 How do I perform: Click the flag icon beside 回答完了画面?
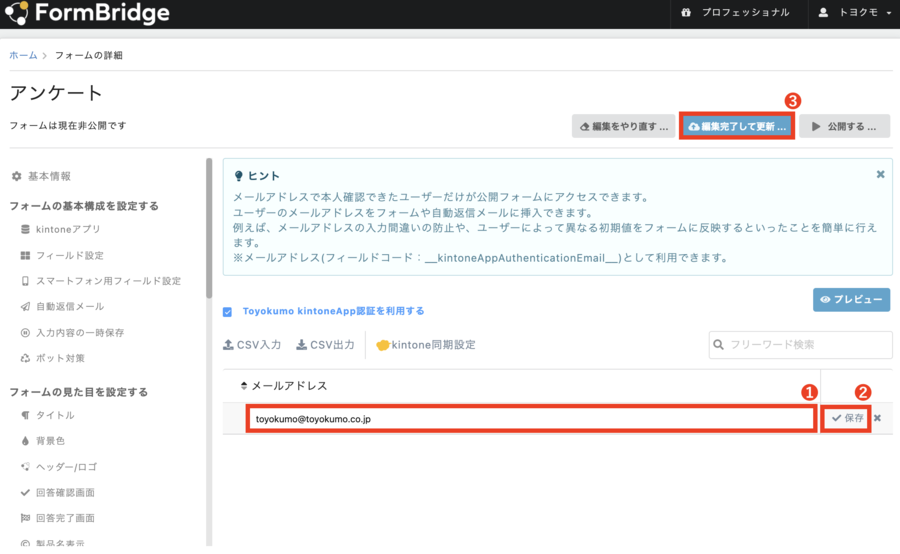25,518
